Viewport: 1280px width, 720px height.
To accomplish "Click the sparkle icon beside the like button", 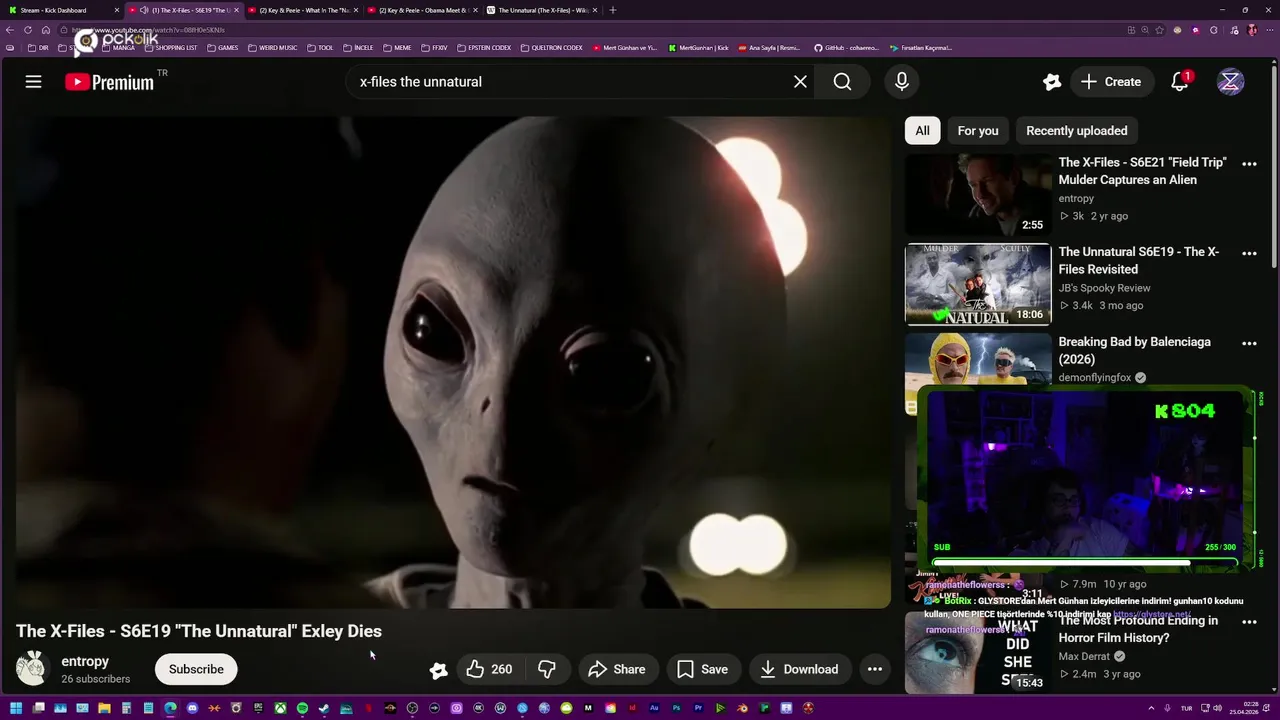I will pos(438,670).
